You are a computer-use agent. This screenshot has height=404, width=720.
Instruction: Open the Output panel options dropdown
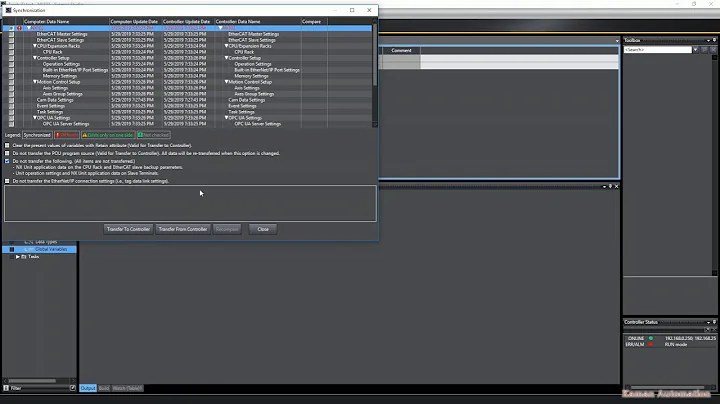tap(604, 186)
